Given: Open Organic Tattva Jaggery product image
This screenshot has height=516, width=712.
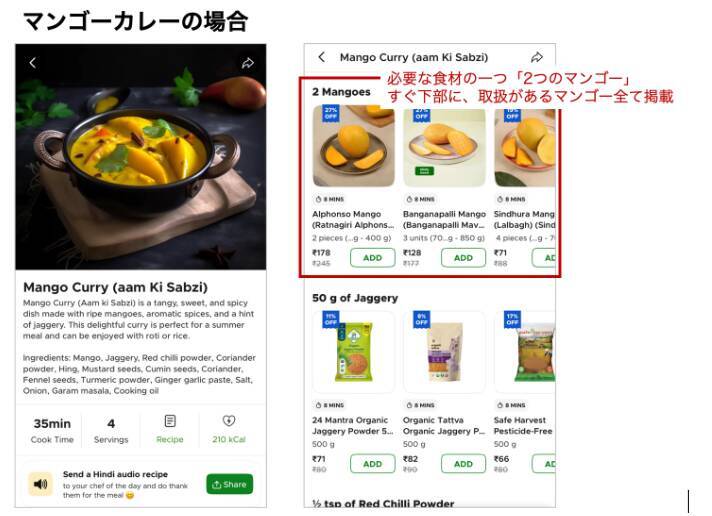Looking at the screenshot, I should pos(445,352).
